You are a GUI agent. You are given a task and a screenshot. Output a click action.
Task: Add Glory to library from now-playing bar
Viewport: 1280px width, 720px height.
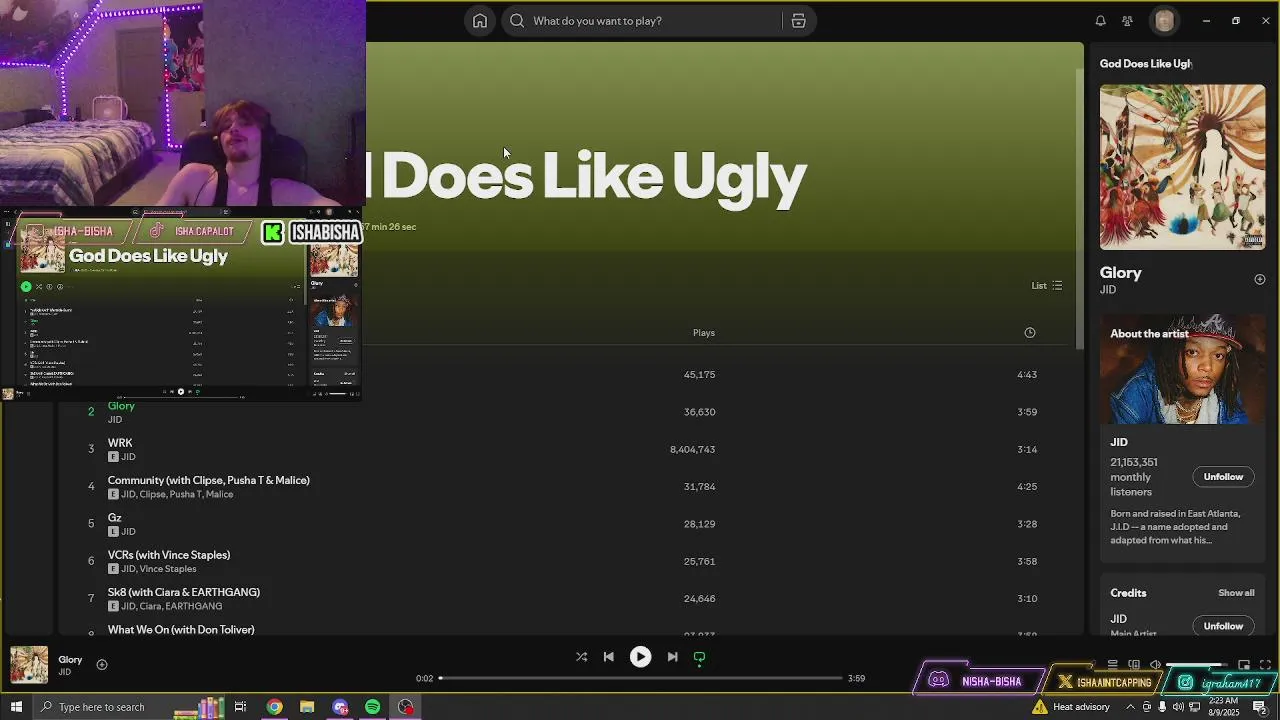[x=101, y=664]
